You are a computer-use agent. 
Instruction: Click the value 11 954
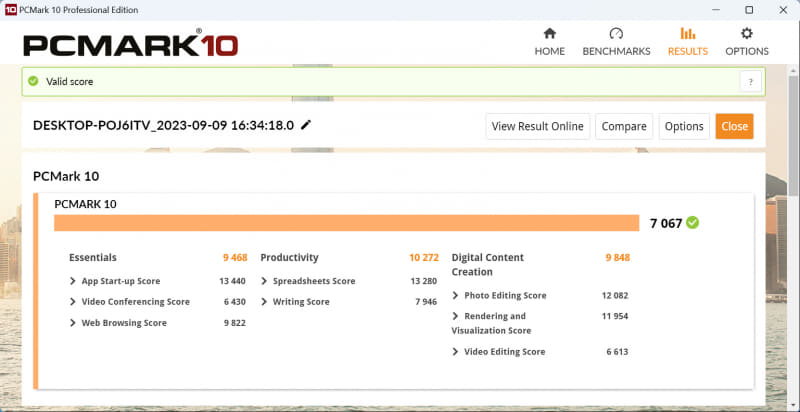pos(615,316)
